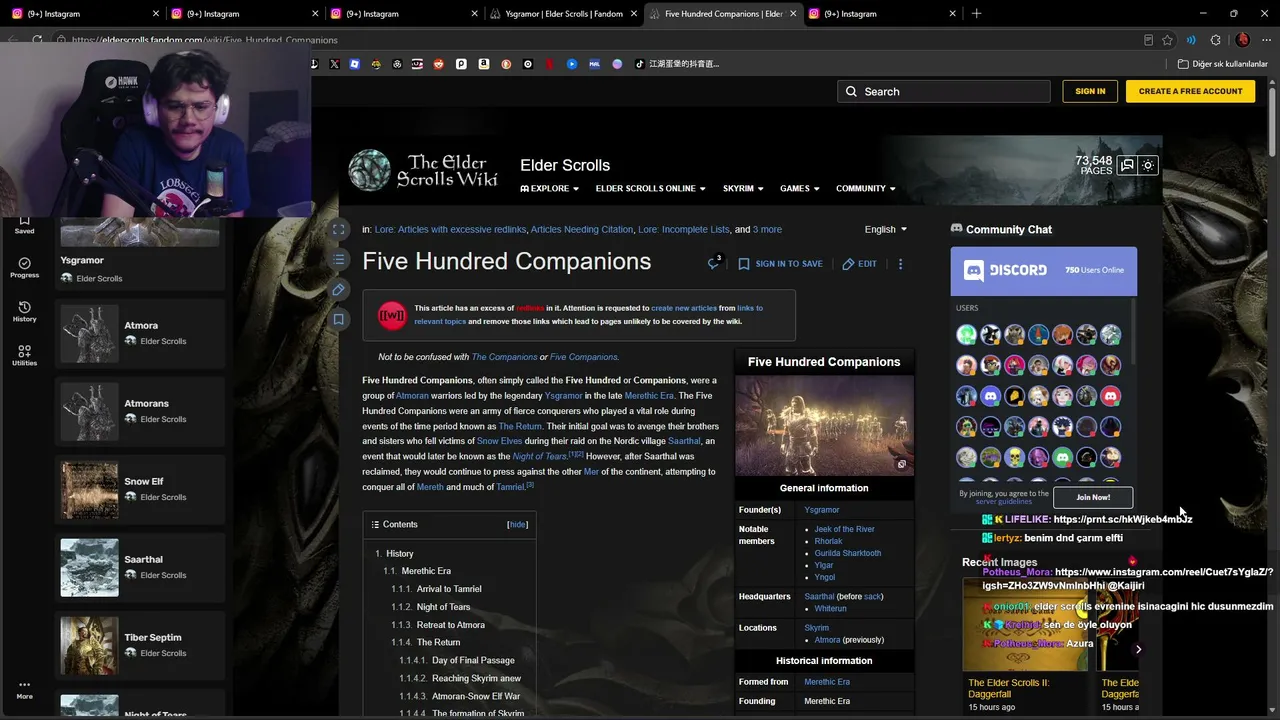Open the 'Diğer sık kullanılanlar' bookmarks folder
This screenshot has width=1280, height=720.
coord(1222,64)
